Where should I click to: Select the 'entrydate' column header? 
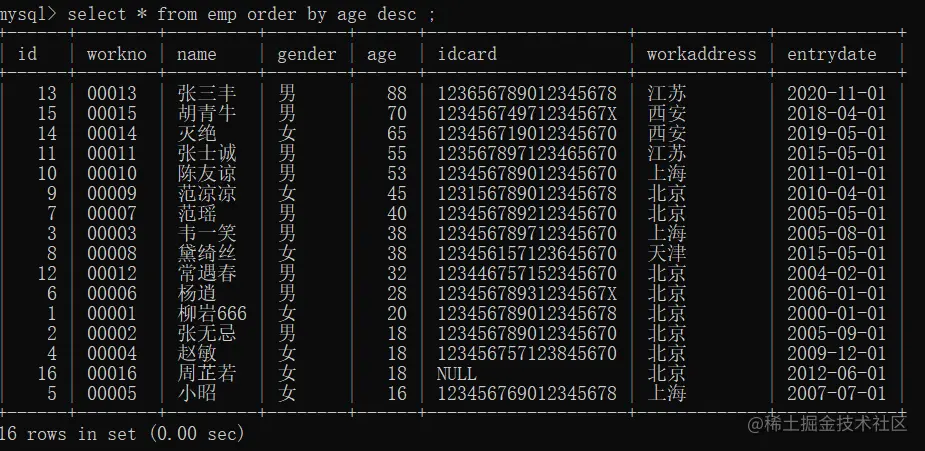[832, 55]
